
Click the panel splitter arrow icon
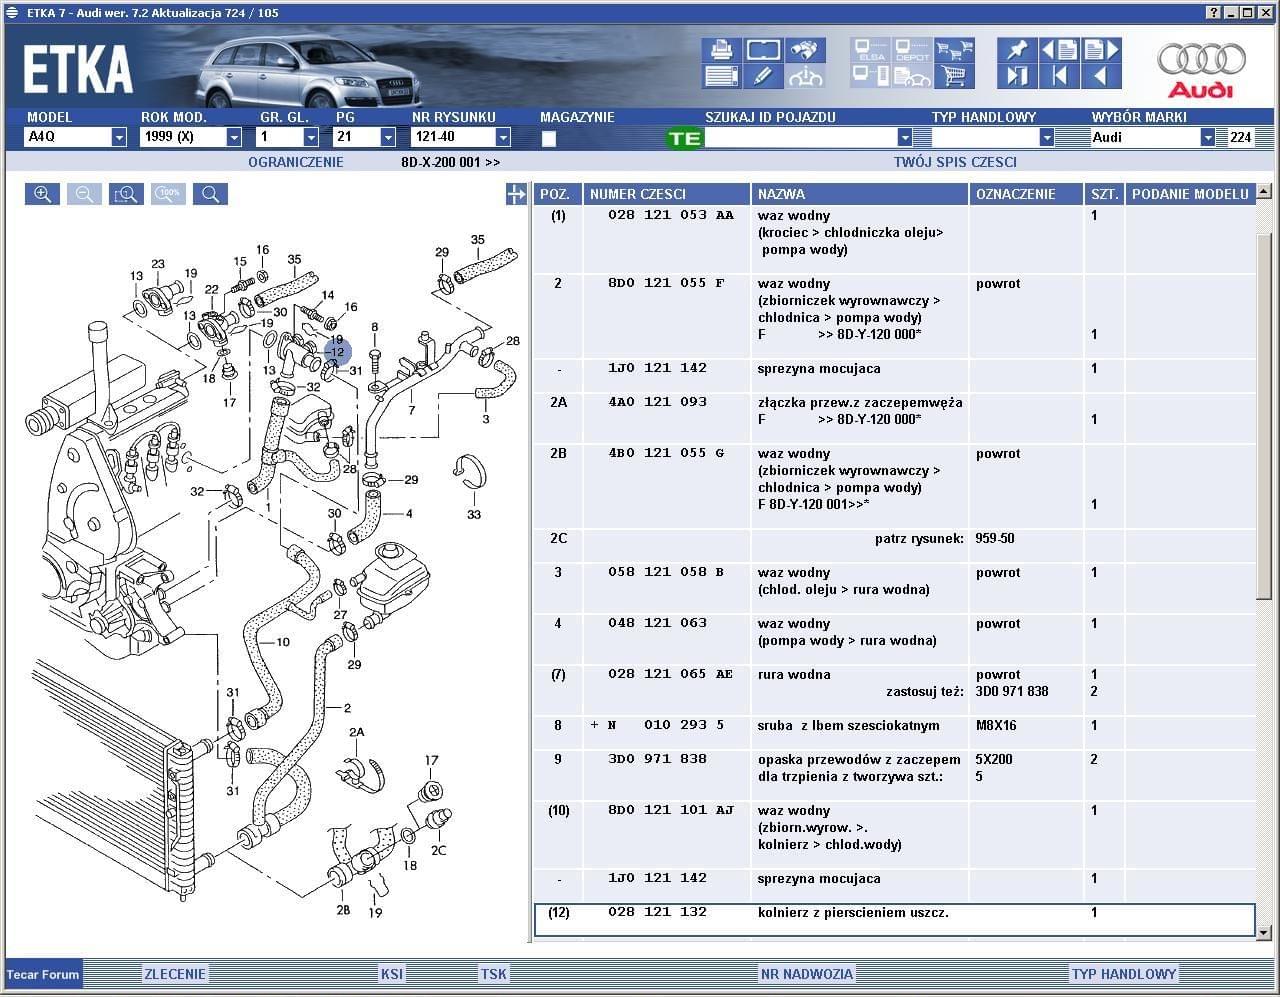tap(516, 194)
